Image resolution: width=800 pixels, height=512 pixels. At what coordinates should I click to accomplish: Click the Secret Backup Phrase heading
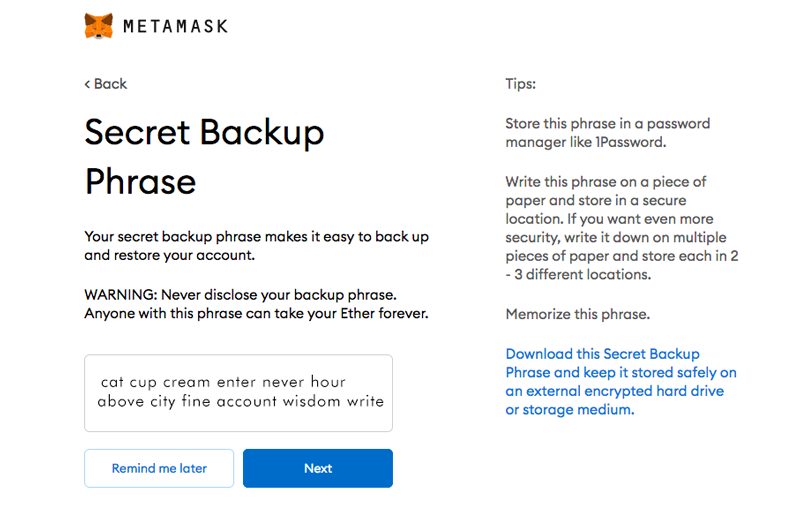coord(204,157)
